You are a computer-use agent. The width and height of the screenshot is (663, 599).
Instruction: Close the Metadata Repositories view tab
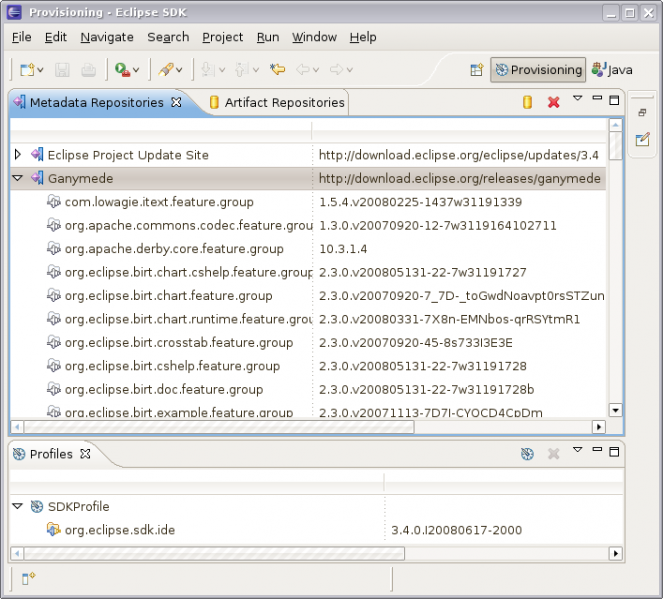click(176, 102)
